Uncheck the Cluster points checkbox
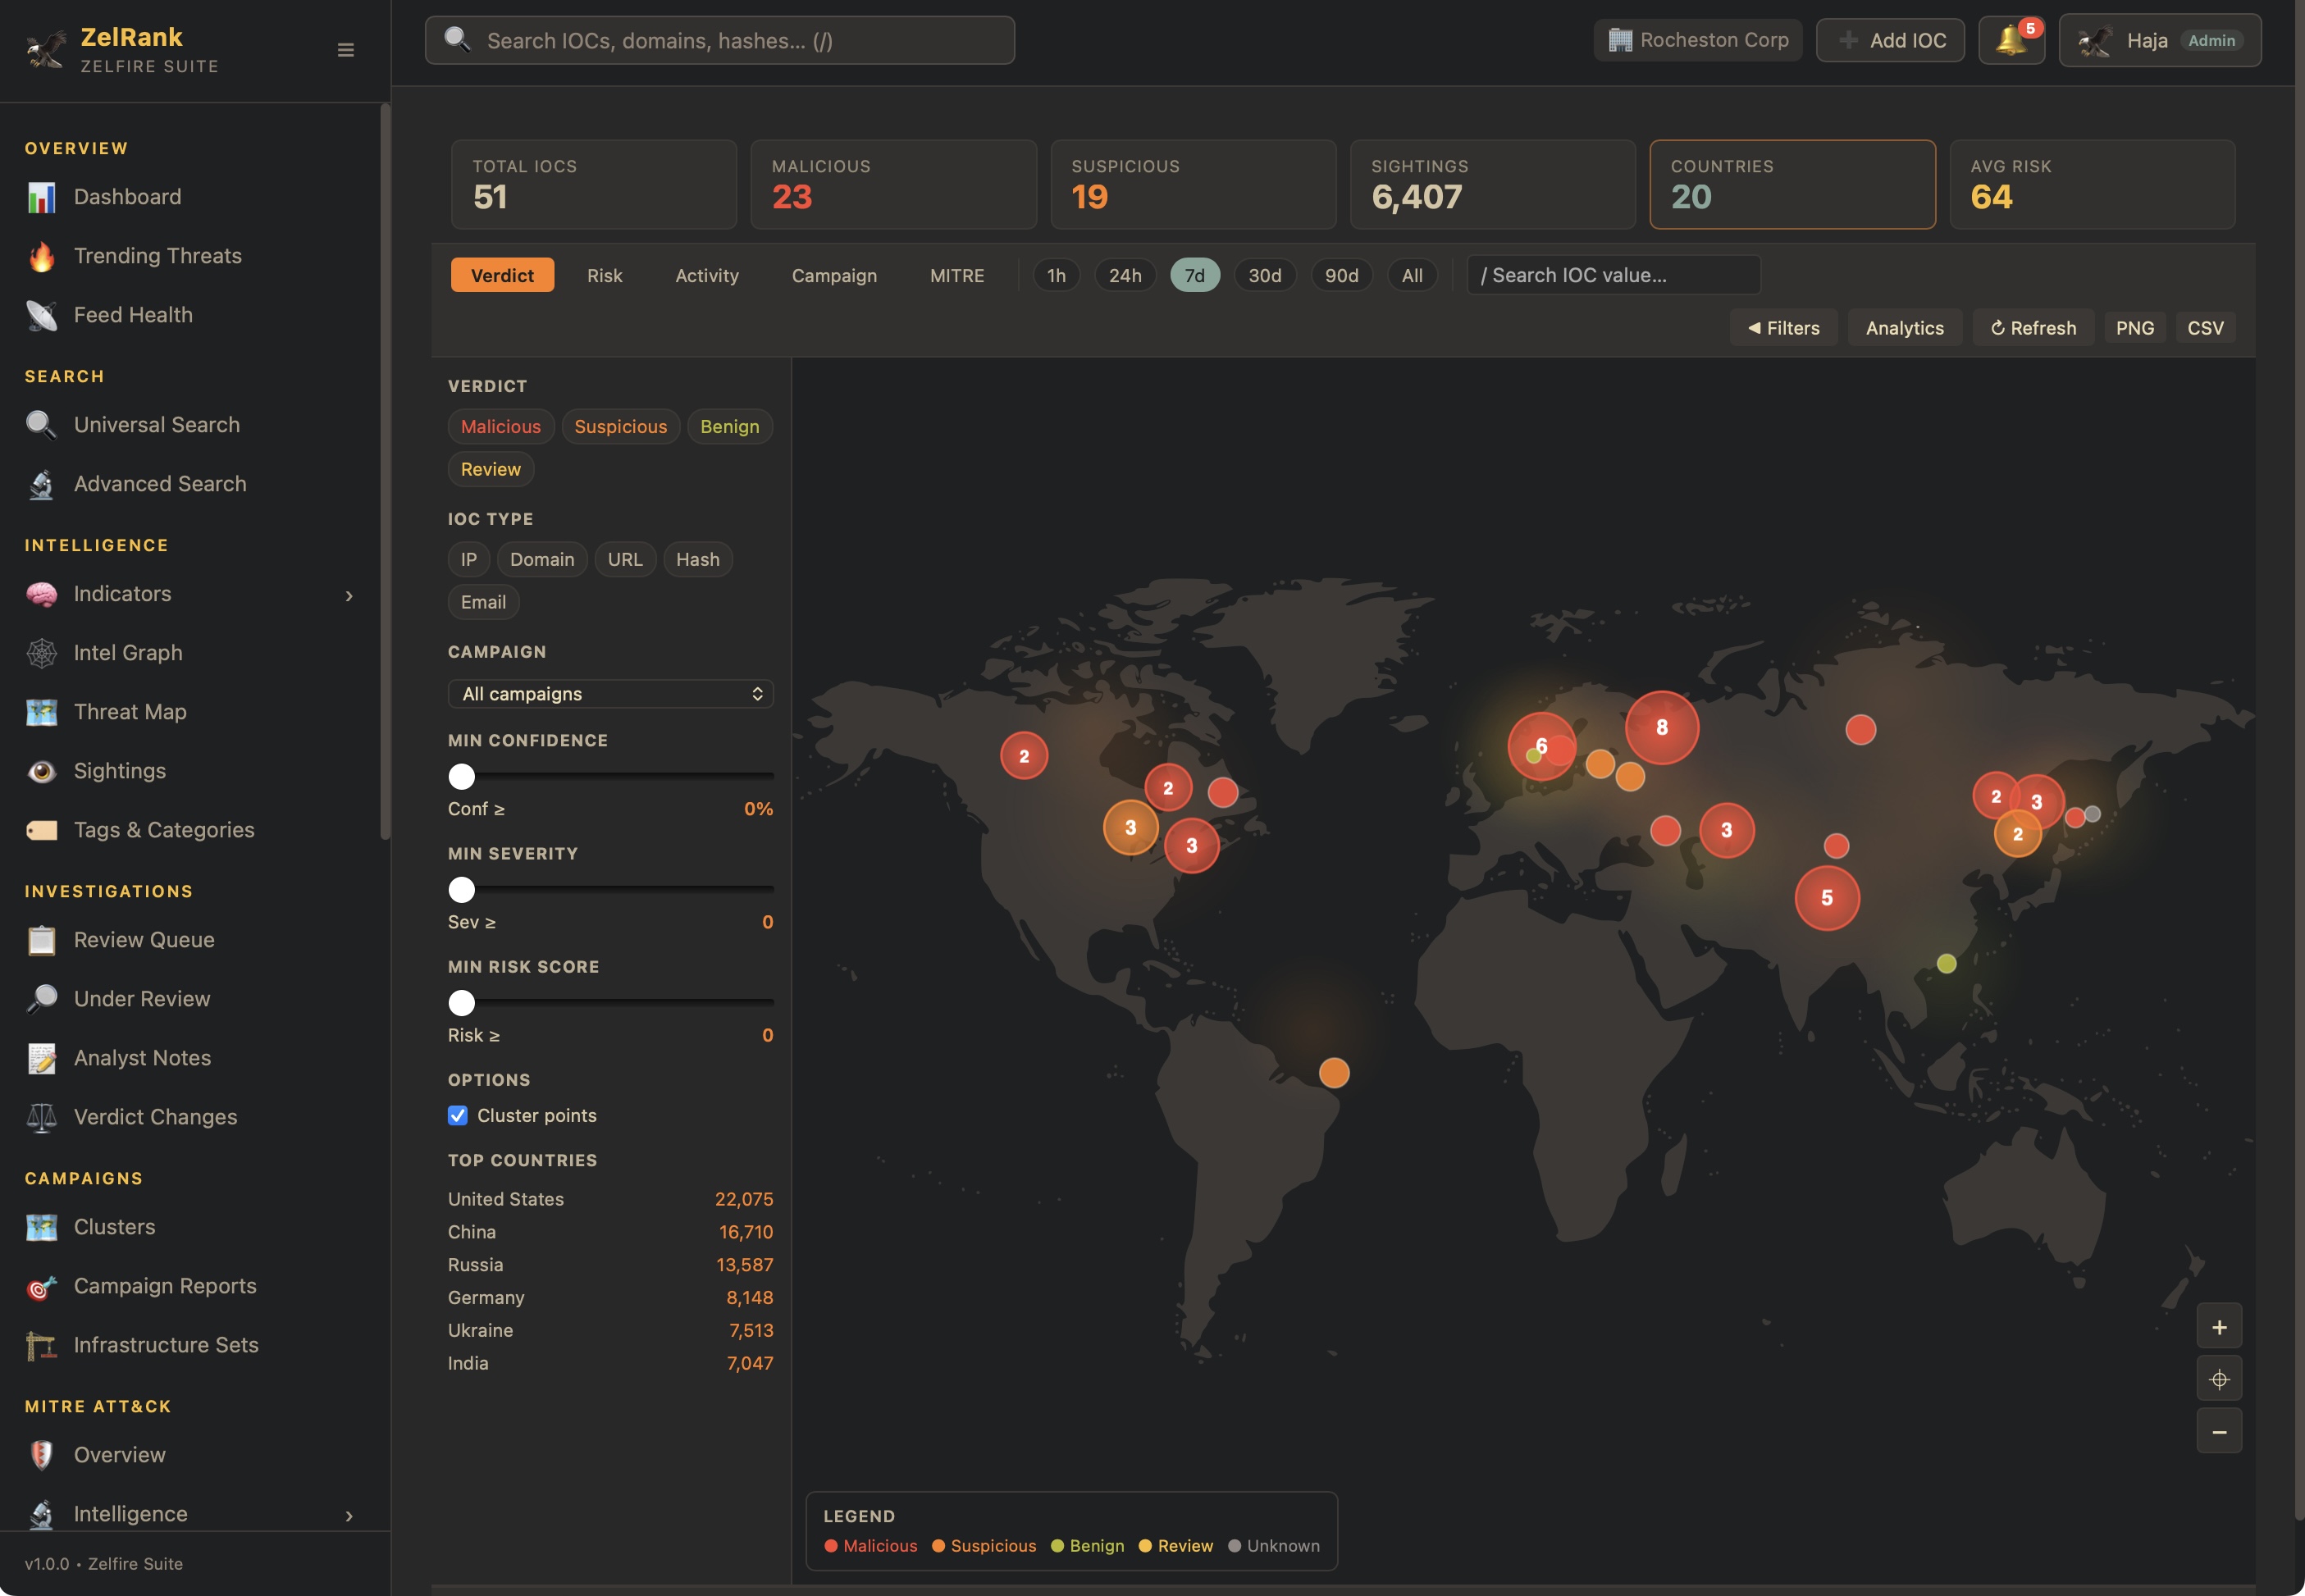 coord(458,1115)
